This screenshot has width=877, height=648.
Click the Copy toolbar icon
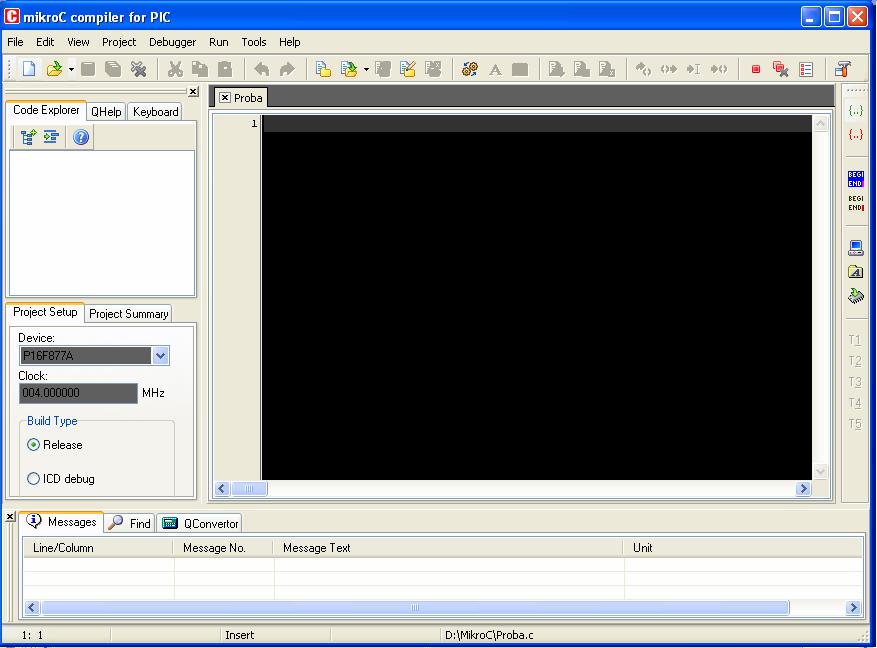tap(200, 69)
